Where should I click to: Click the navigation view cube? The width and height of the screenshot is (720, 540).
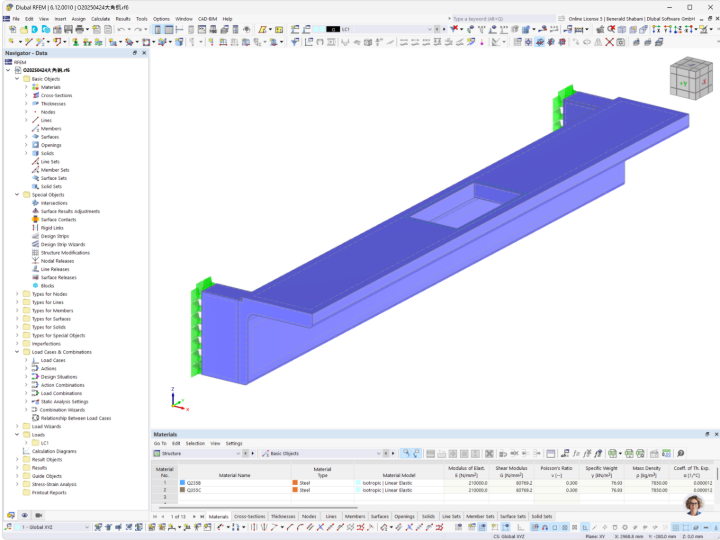[691, 78]
